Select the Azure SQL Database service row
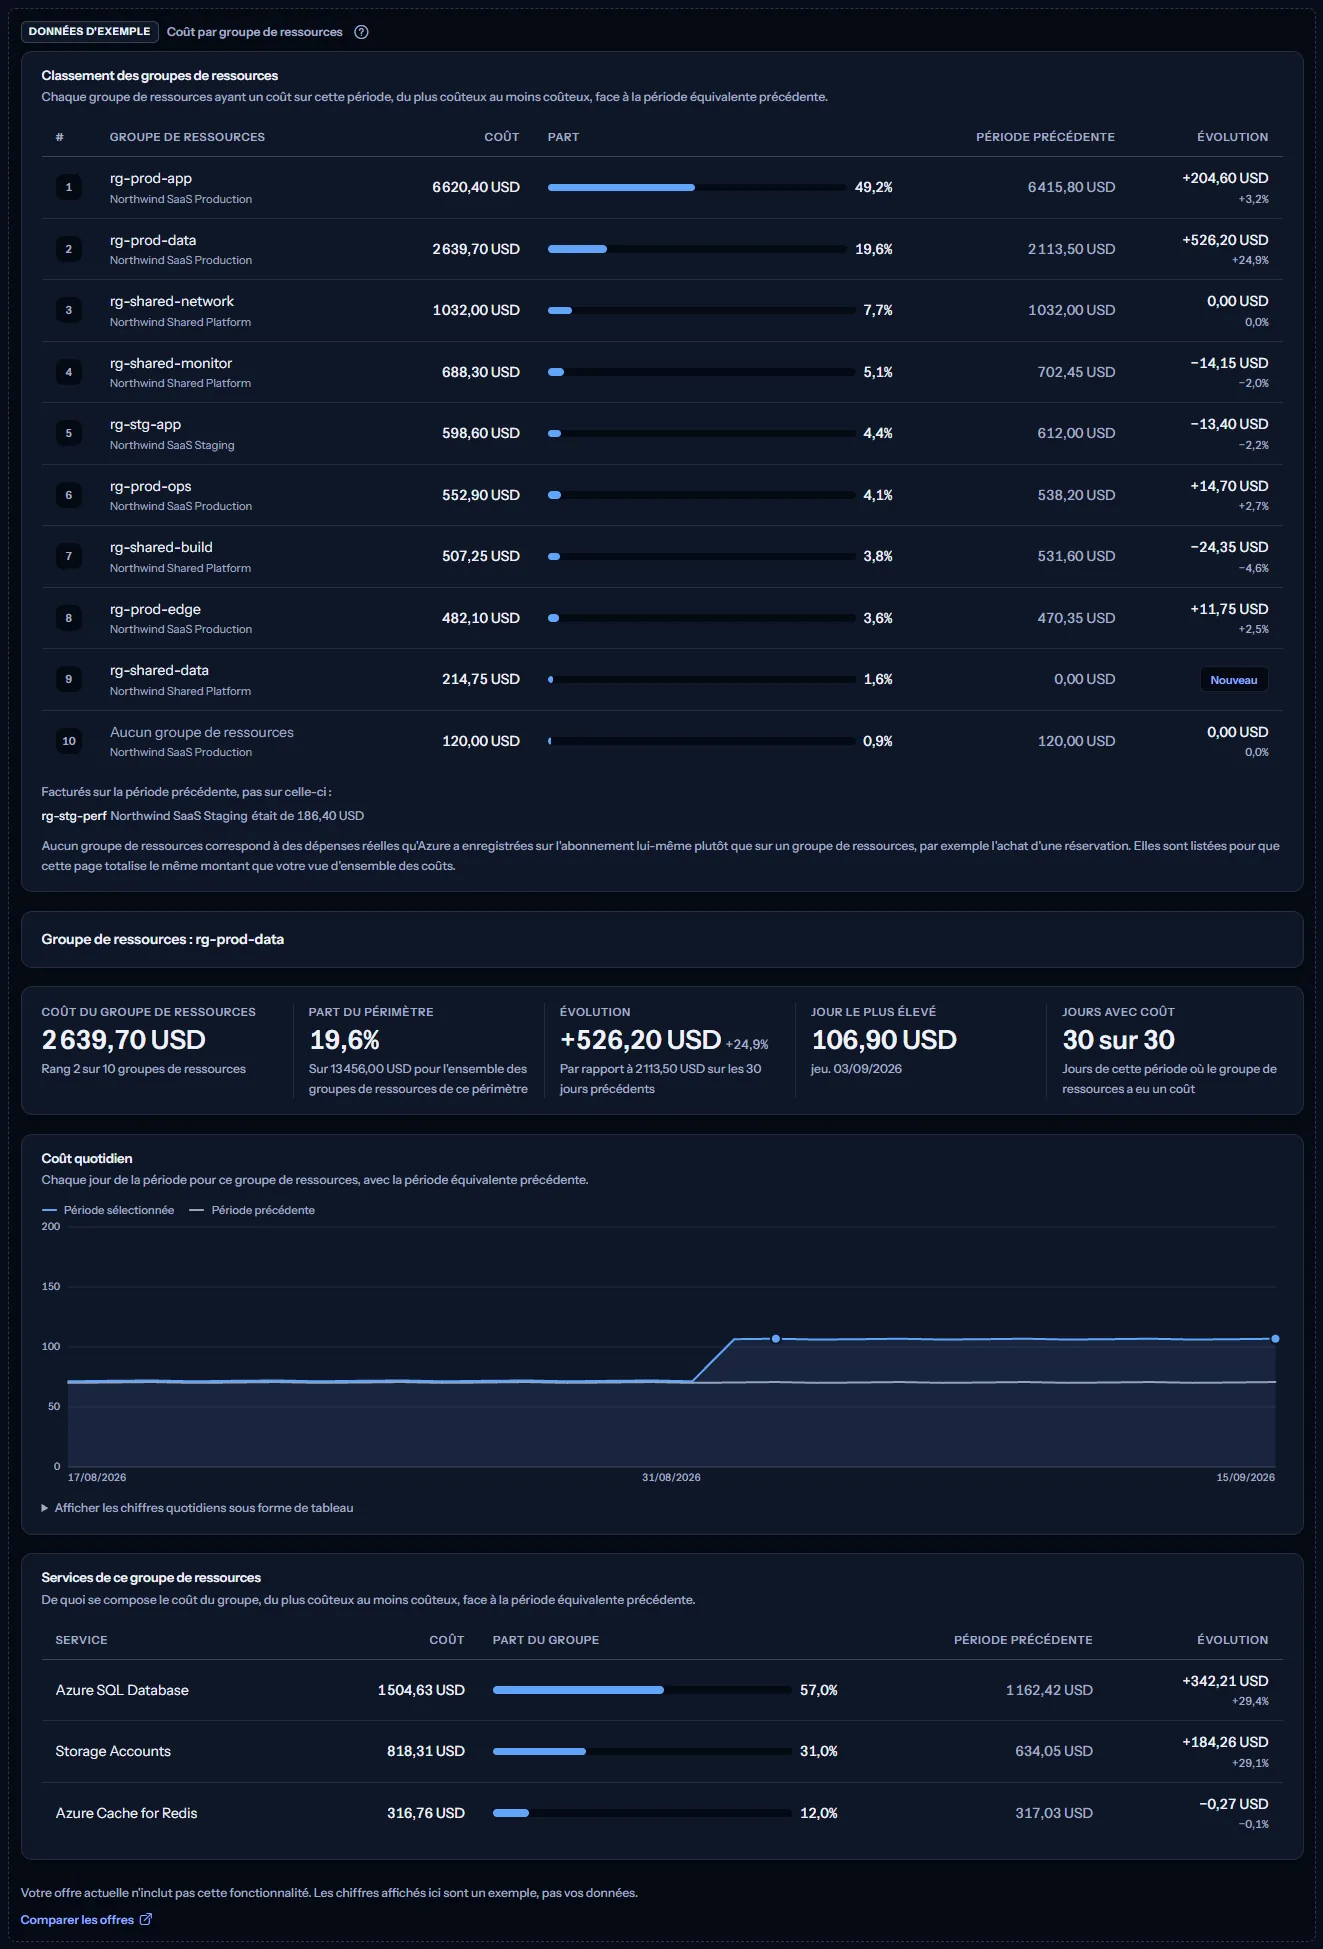The height and width of the screenshot is (1949, 1323). (x=662, y=1690)
